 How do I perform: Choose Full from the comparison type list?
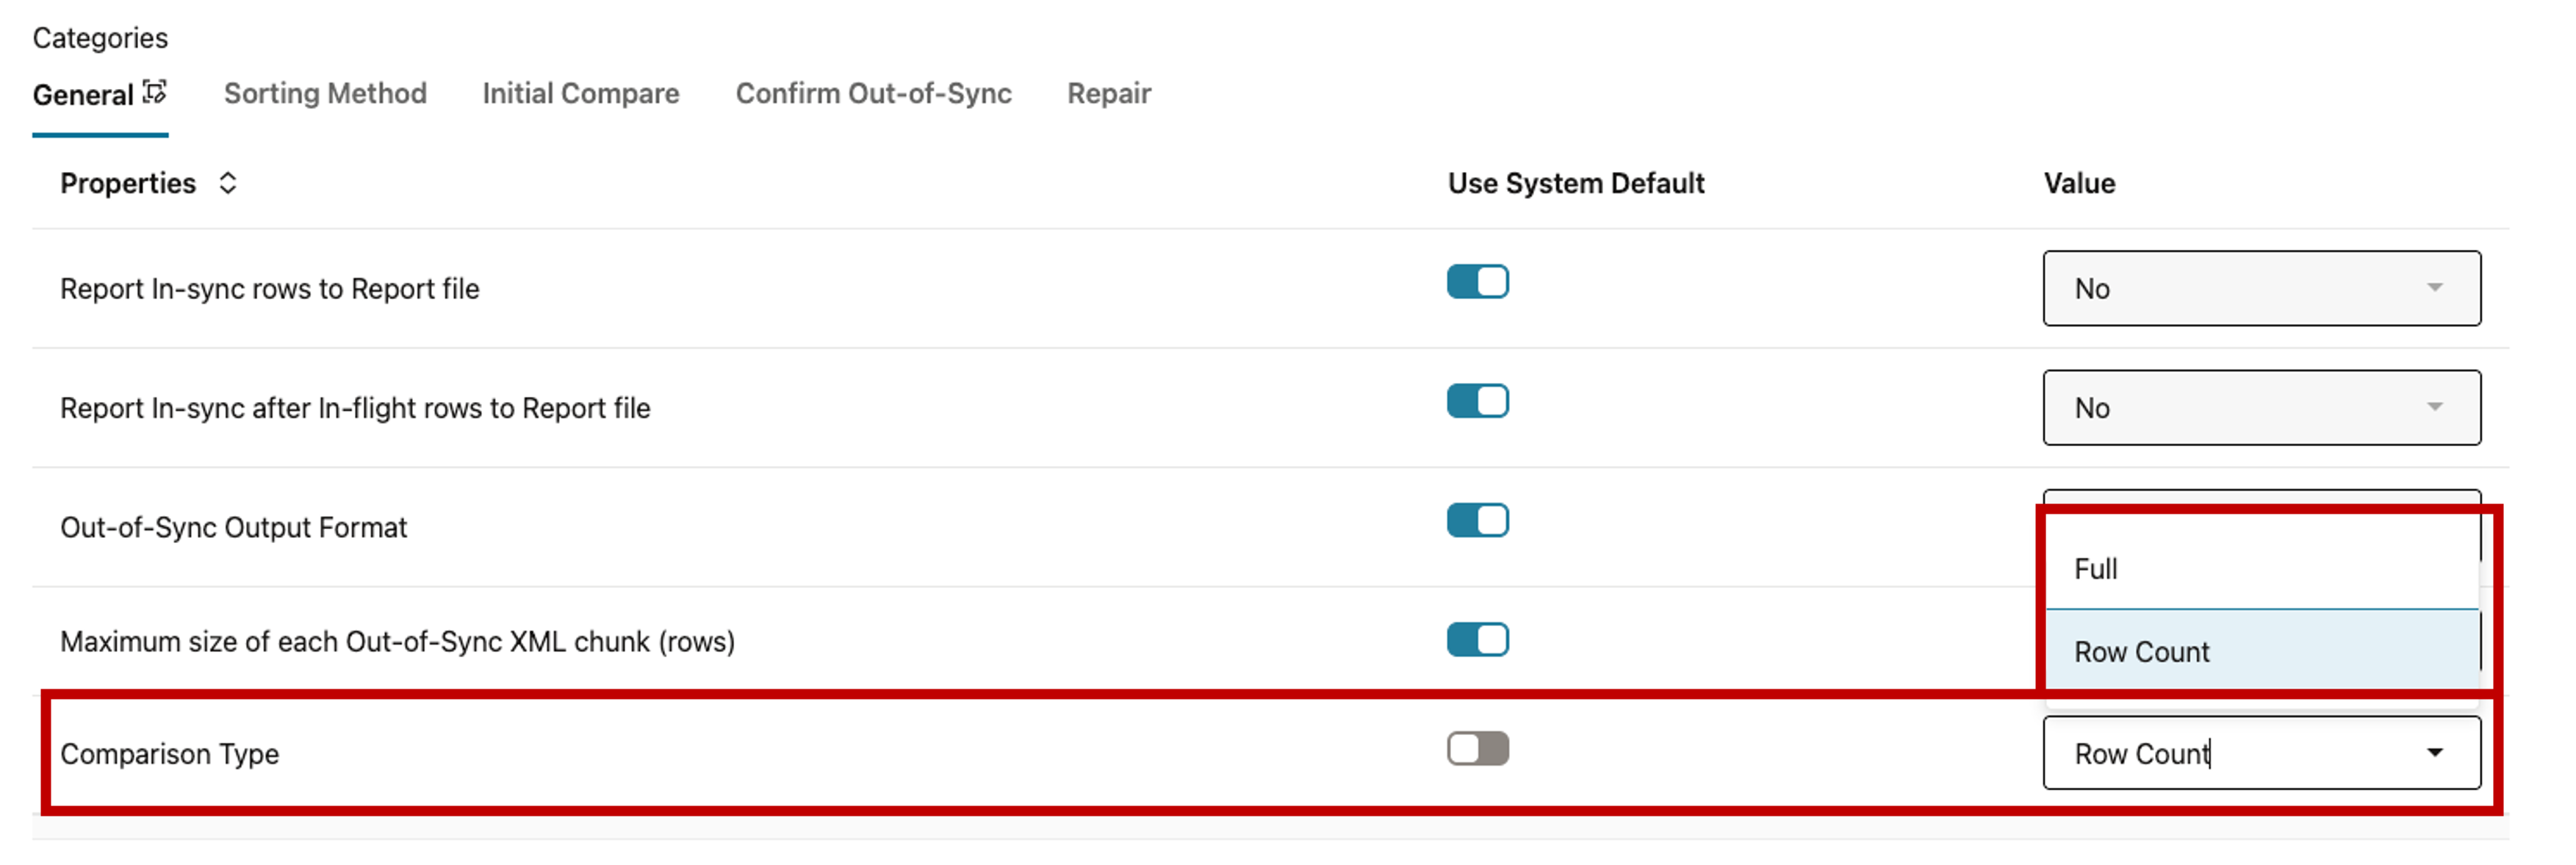tap(2096, 569)
